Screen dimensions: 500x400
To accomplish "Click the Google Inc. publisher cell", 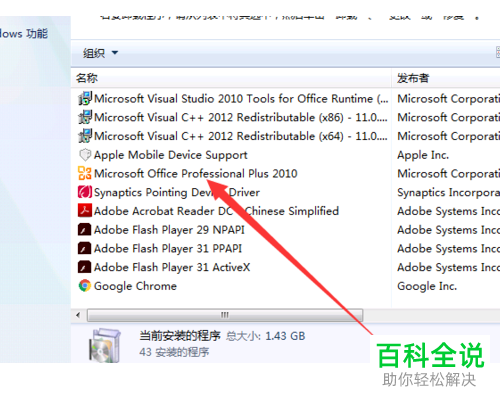I will click(x=427, y=286).
